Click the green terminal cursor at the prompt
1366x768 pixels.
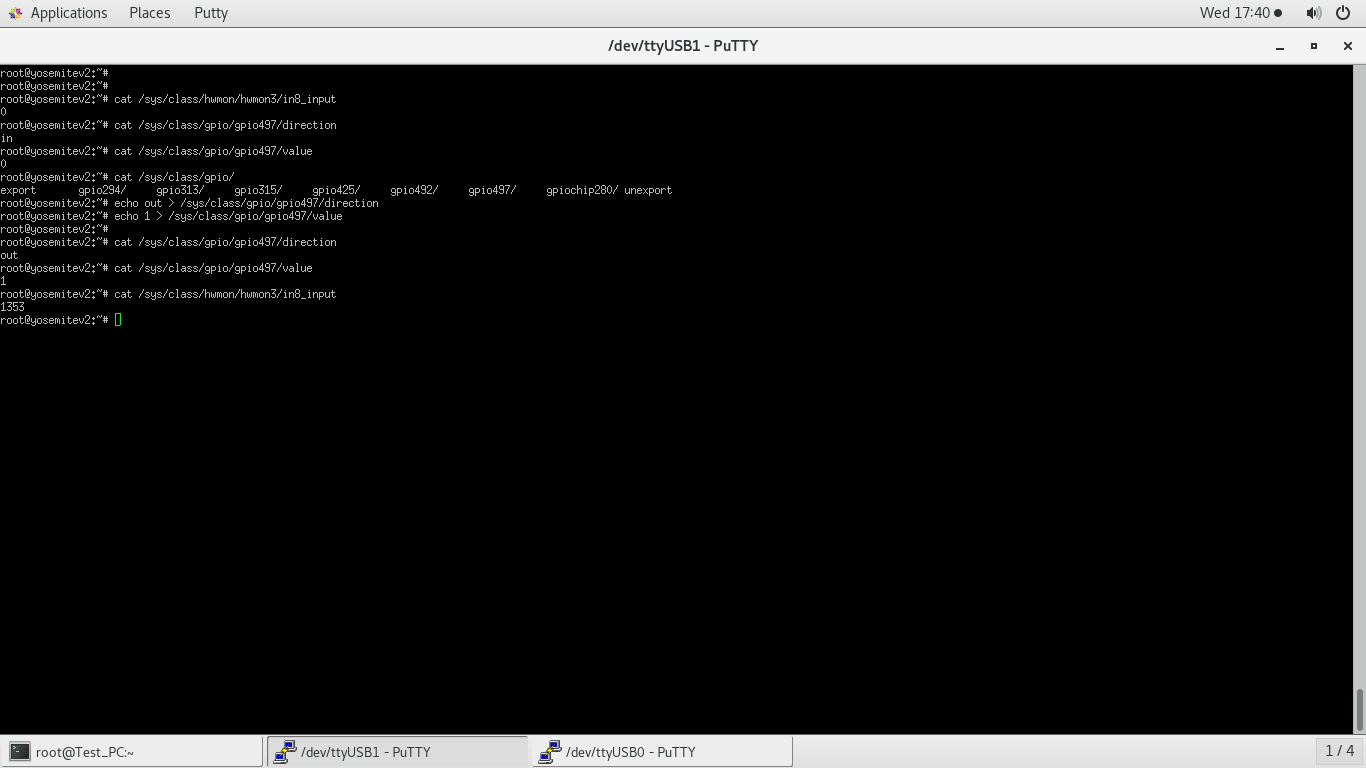pyautogui.click(x=118, y=320)
